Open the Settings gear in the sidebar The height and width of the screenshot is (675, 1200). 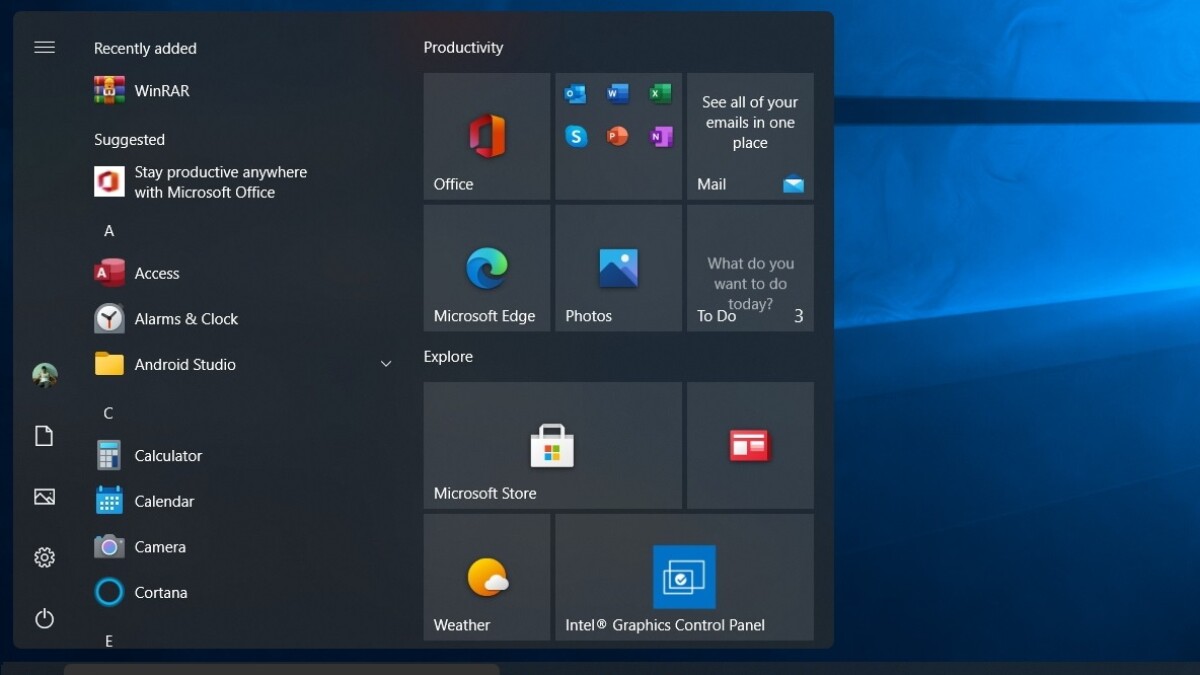[44, 557]
